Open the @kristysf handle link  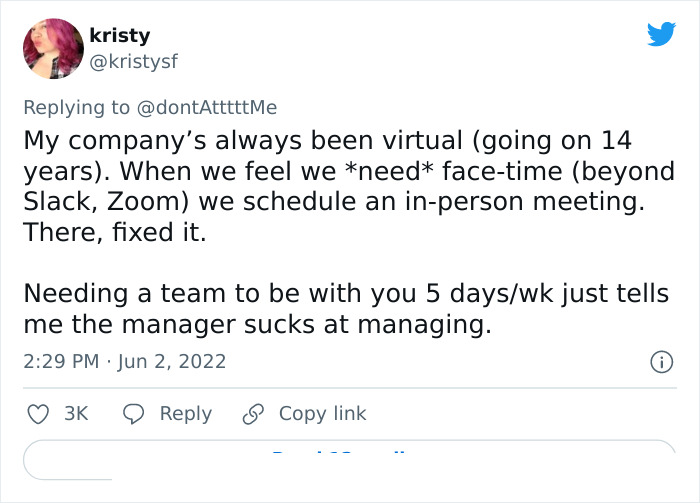(x=141, y=61)
